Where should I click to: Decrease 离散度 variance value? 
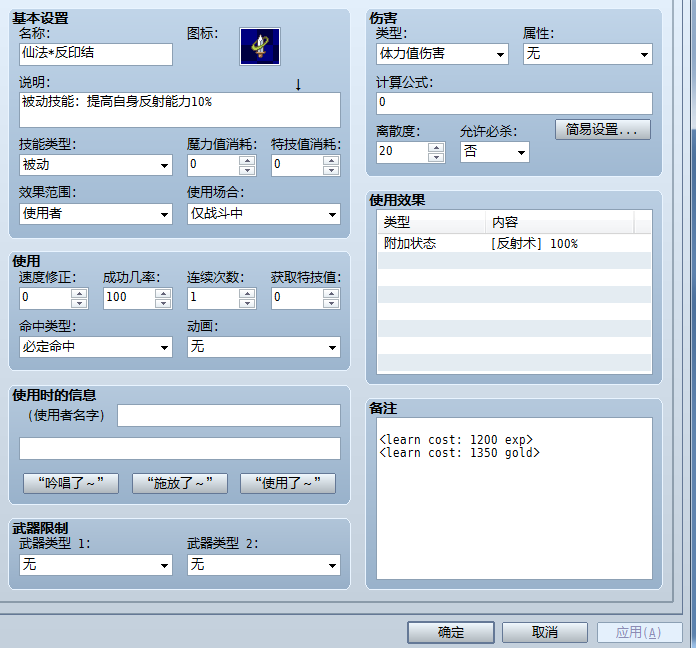click(436, 157)
